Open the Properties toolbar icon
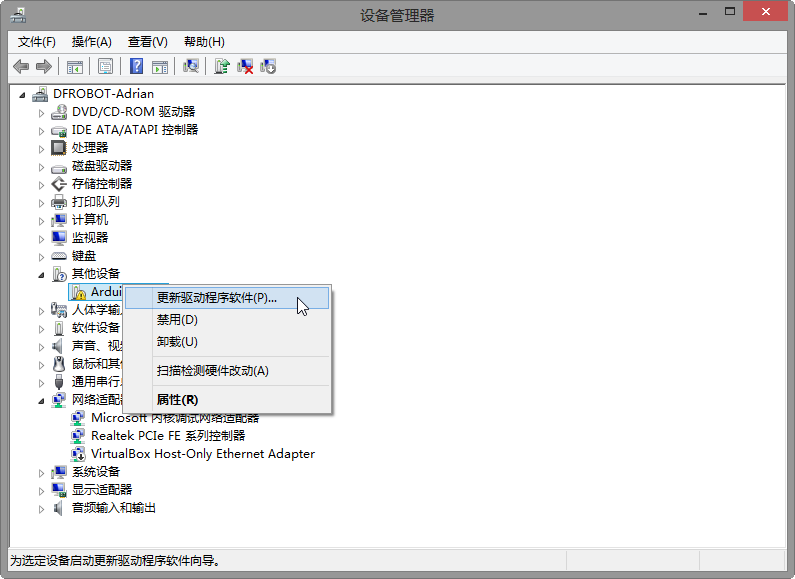 point(104,66)
